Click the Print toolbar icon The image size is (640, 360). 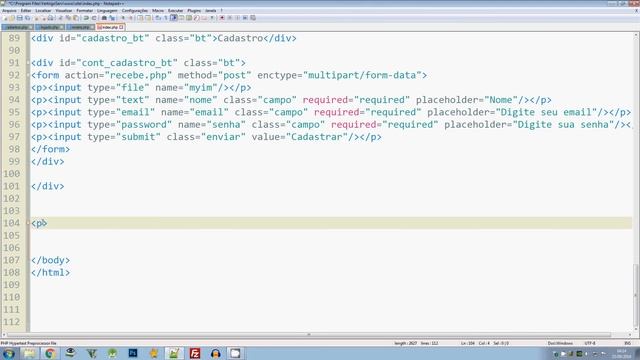50,18
